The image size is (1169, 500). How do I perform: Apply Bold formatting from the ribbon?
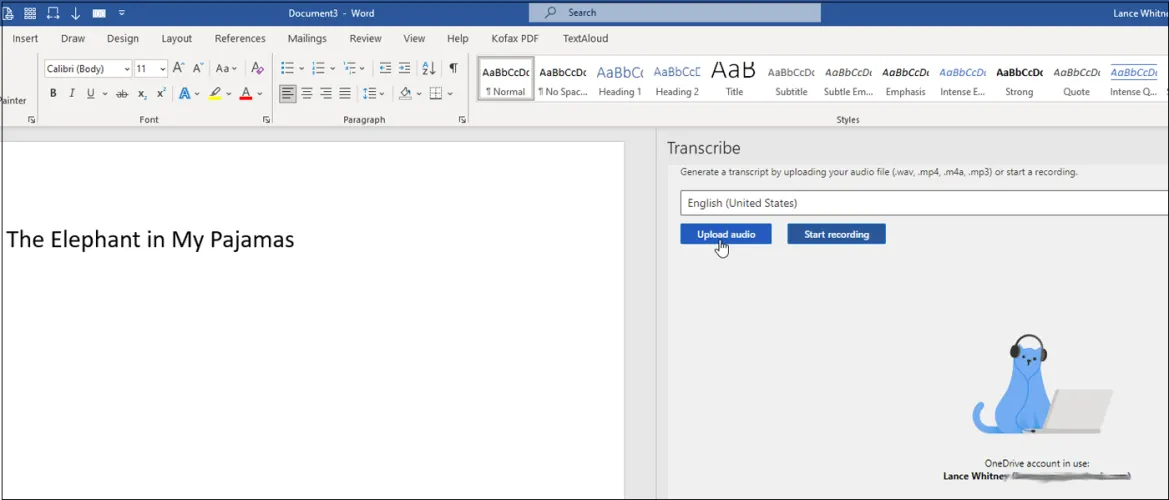point(53,93)
